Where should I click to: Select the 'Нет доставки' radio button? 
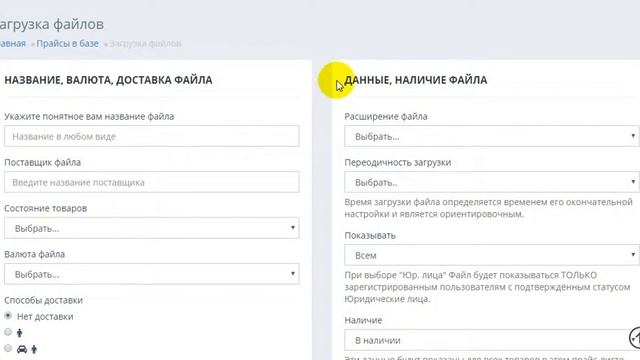click(8, 316)
